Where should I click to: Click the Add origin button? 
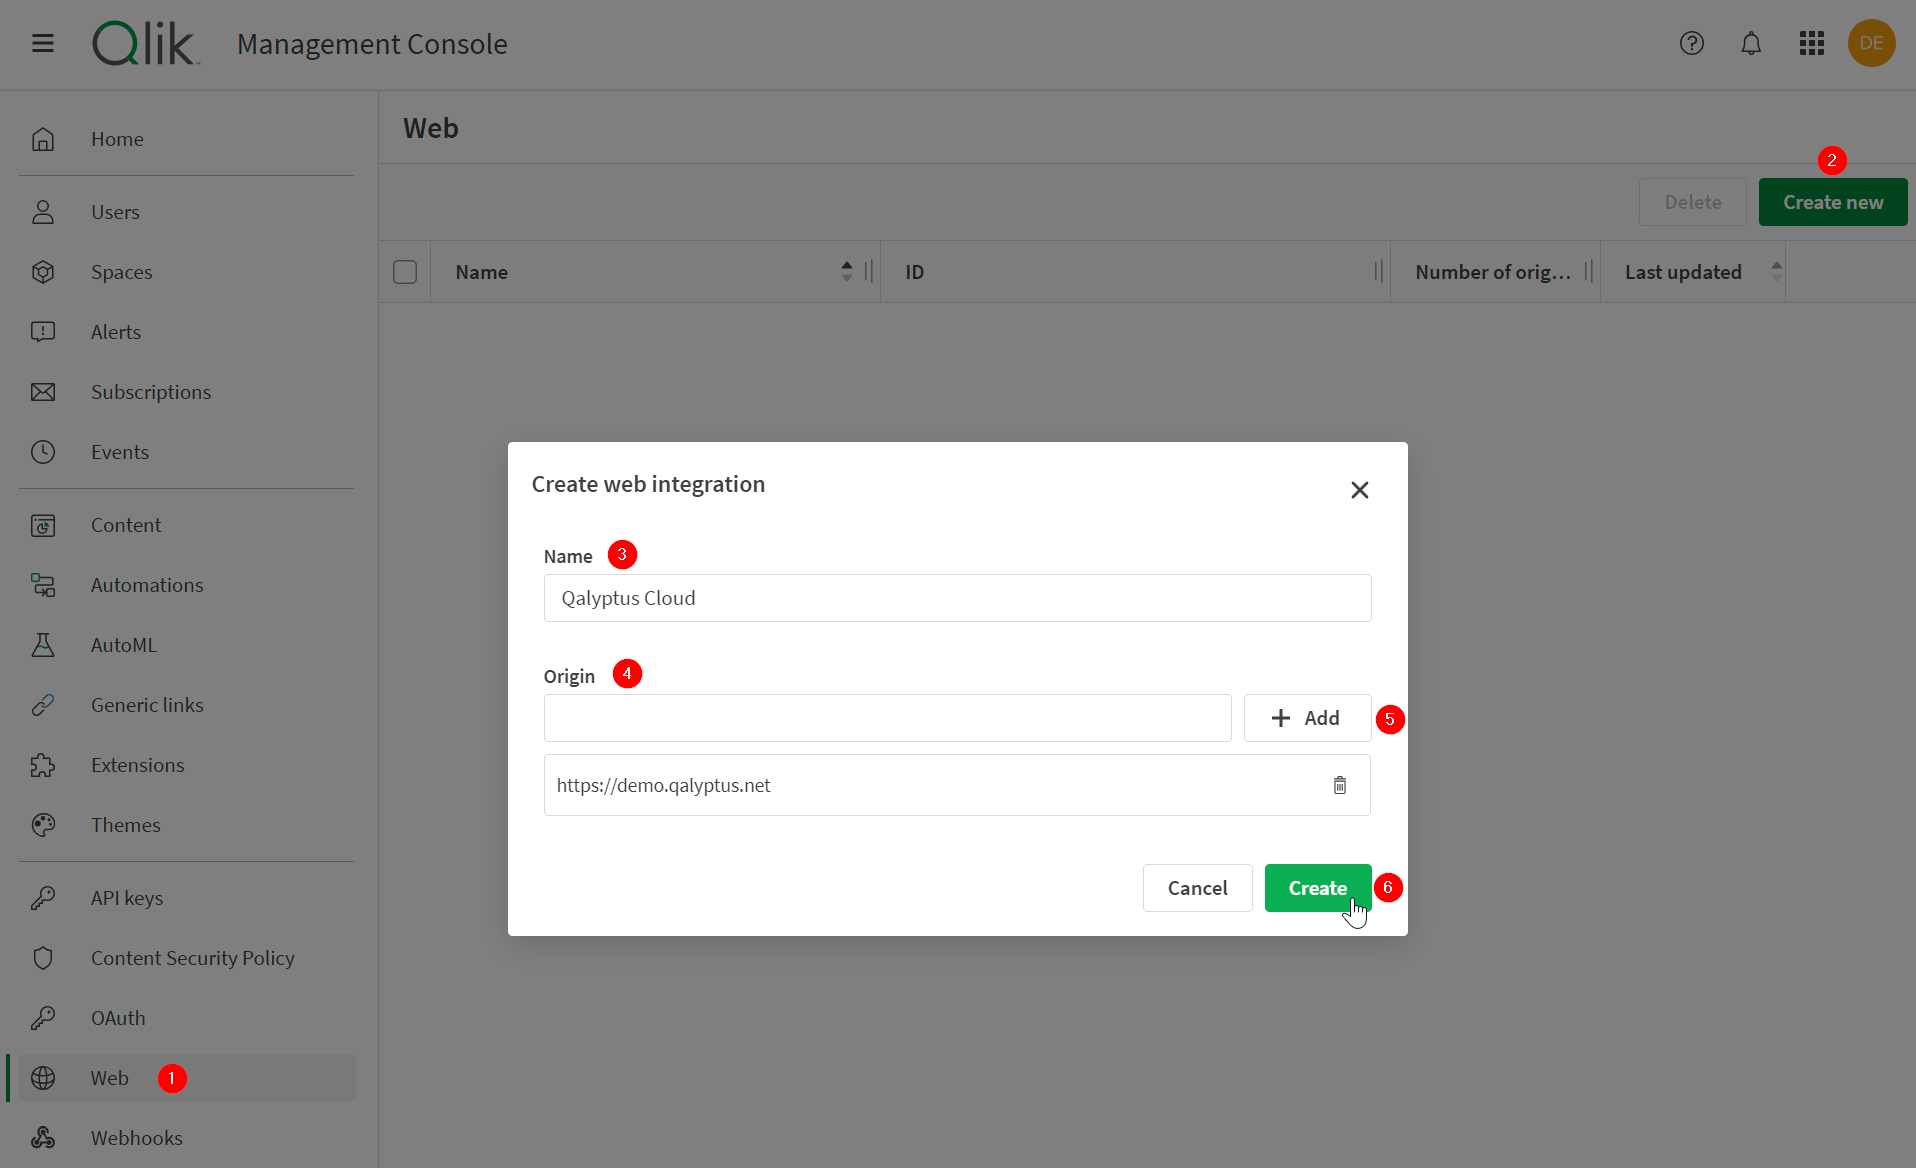1307,717
